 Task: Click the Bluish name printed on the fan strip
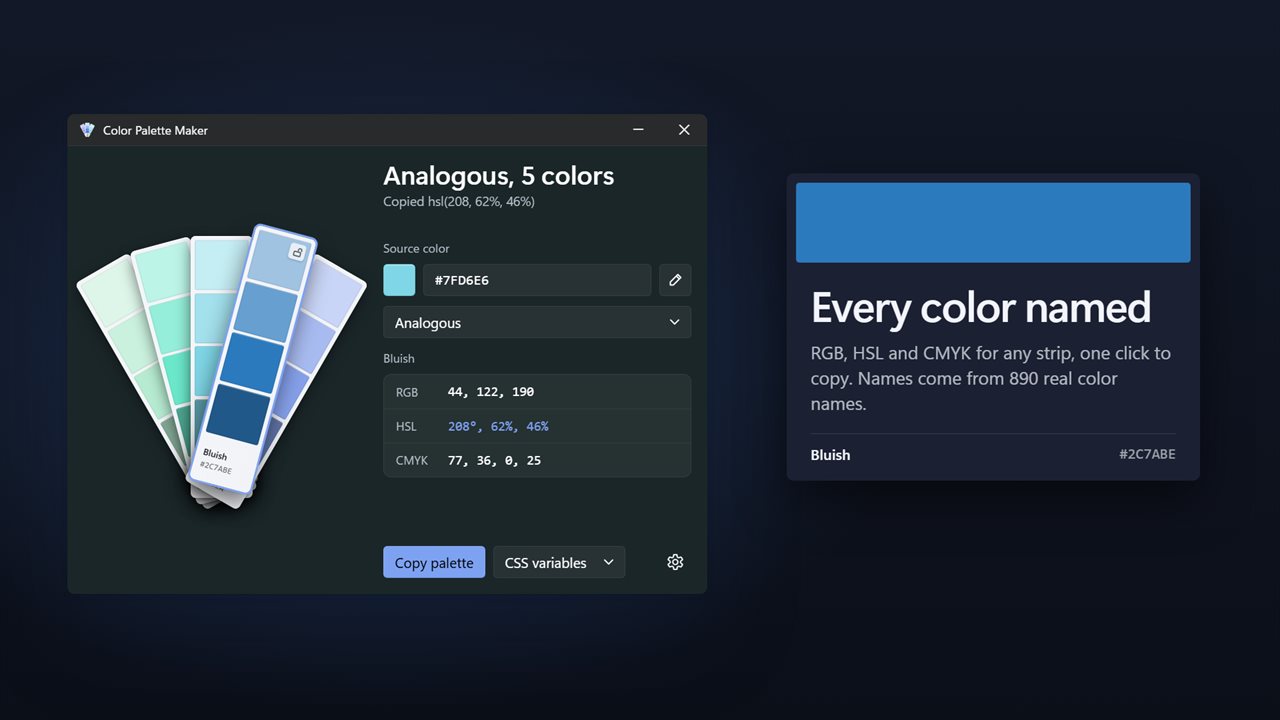[x=215, y=455]
